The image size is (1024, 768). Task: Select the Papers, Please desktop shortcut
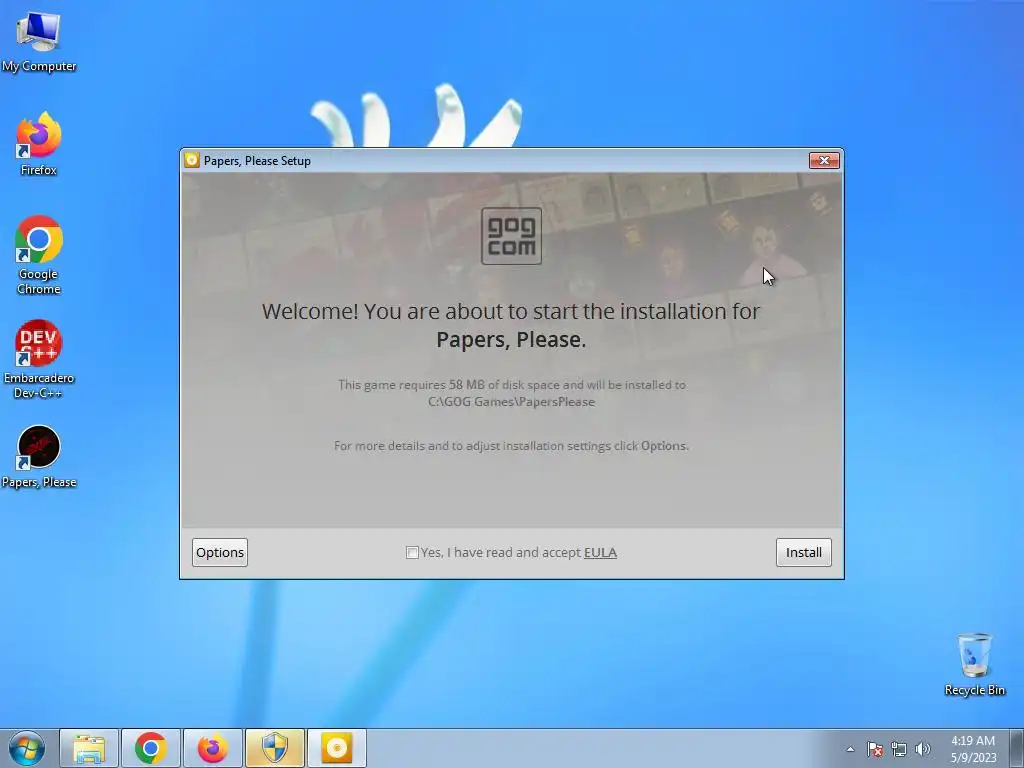click(39, 456)
